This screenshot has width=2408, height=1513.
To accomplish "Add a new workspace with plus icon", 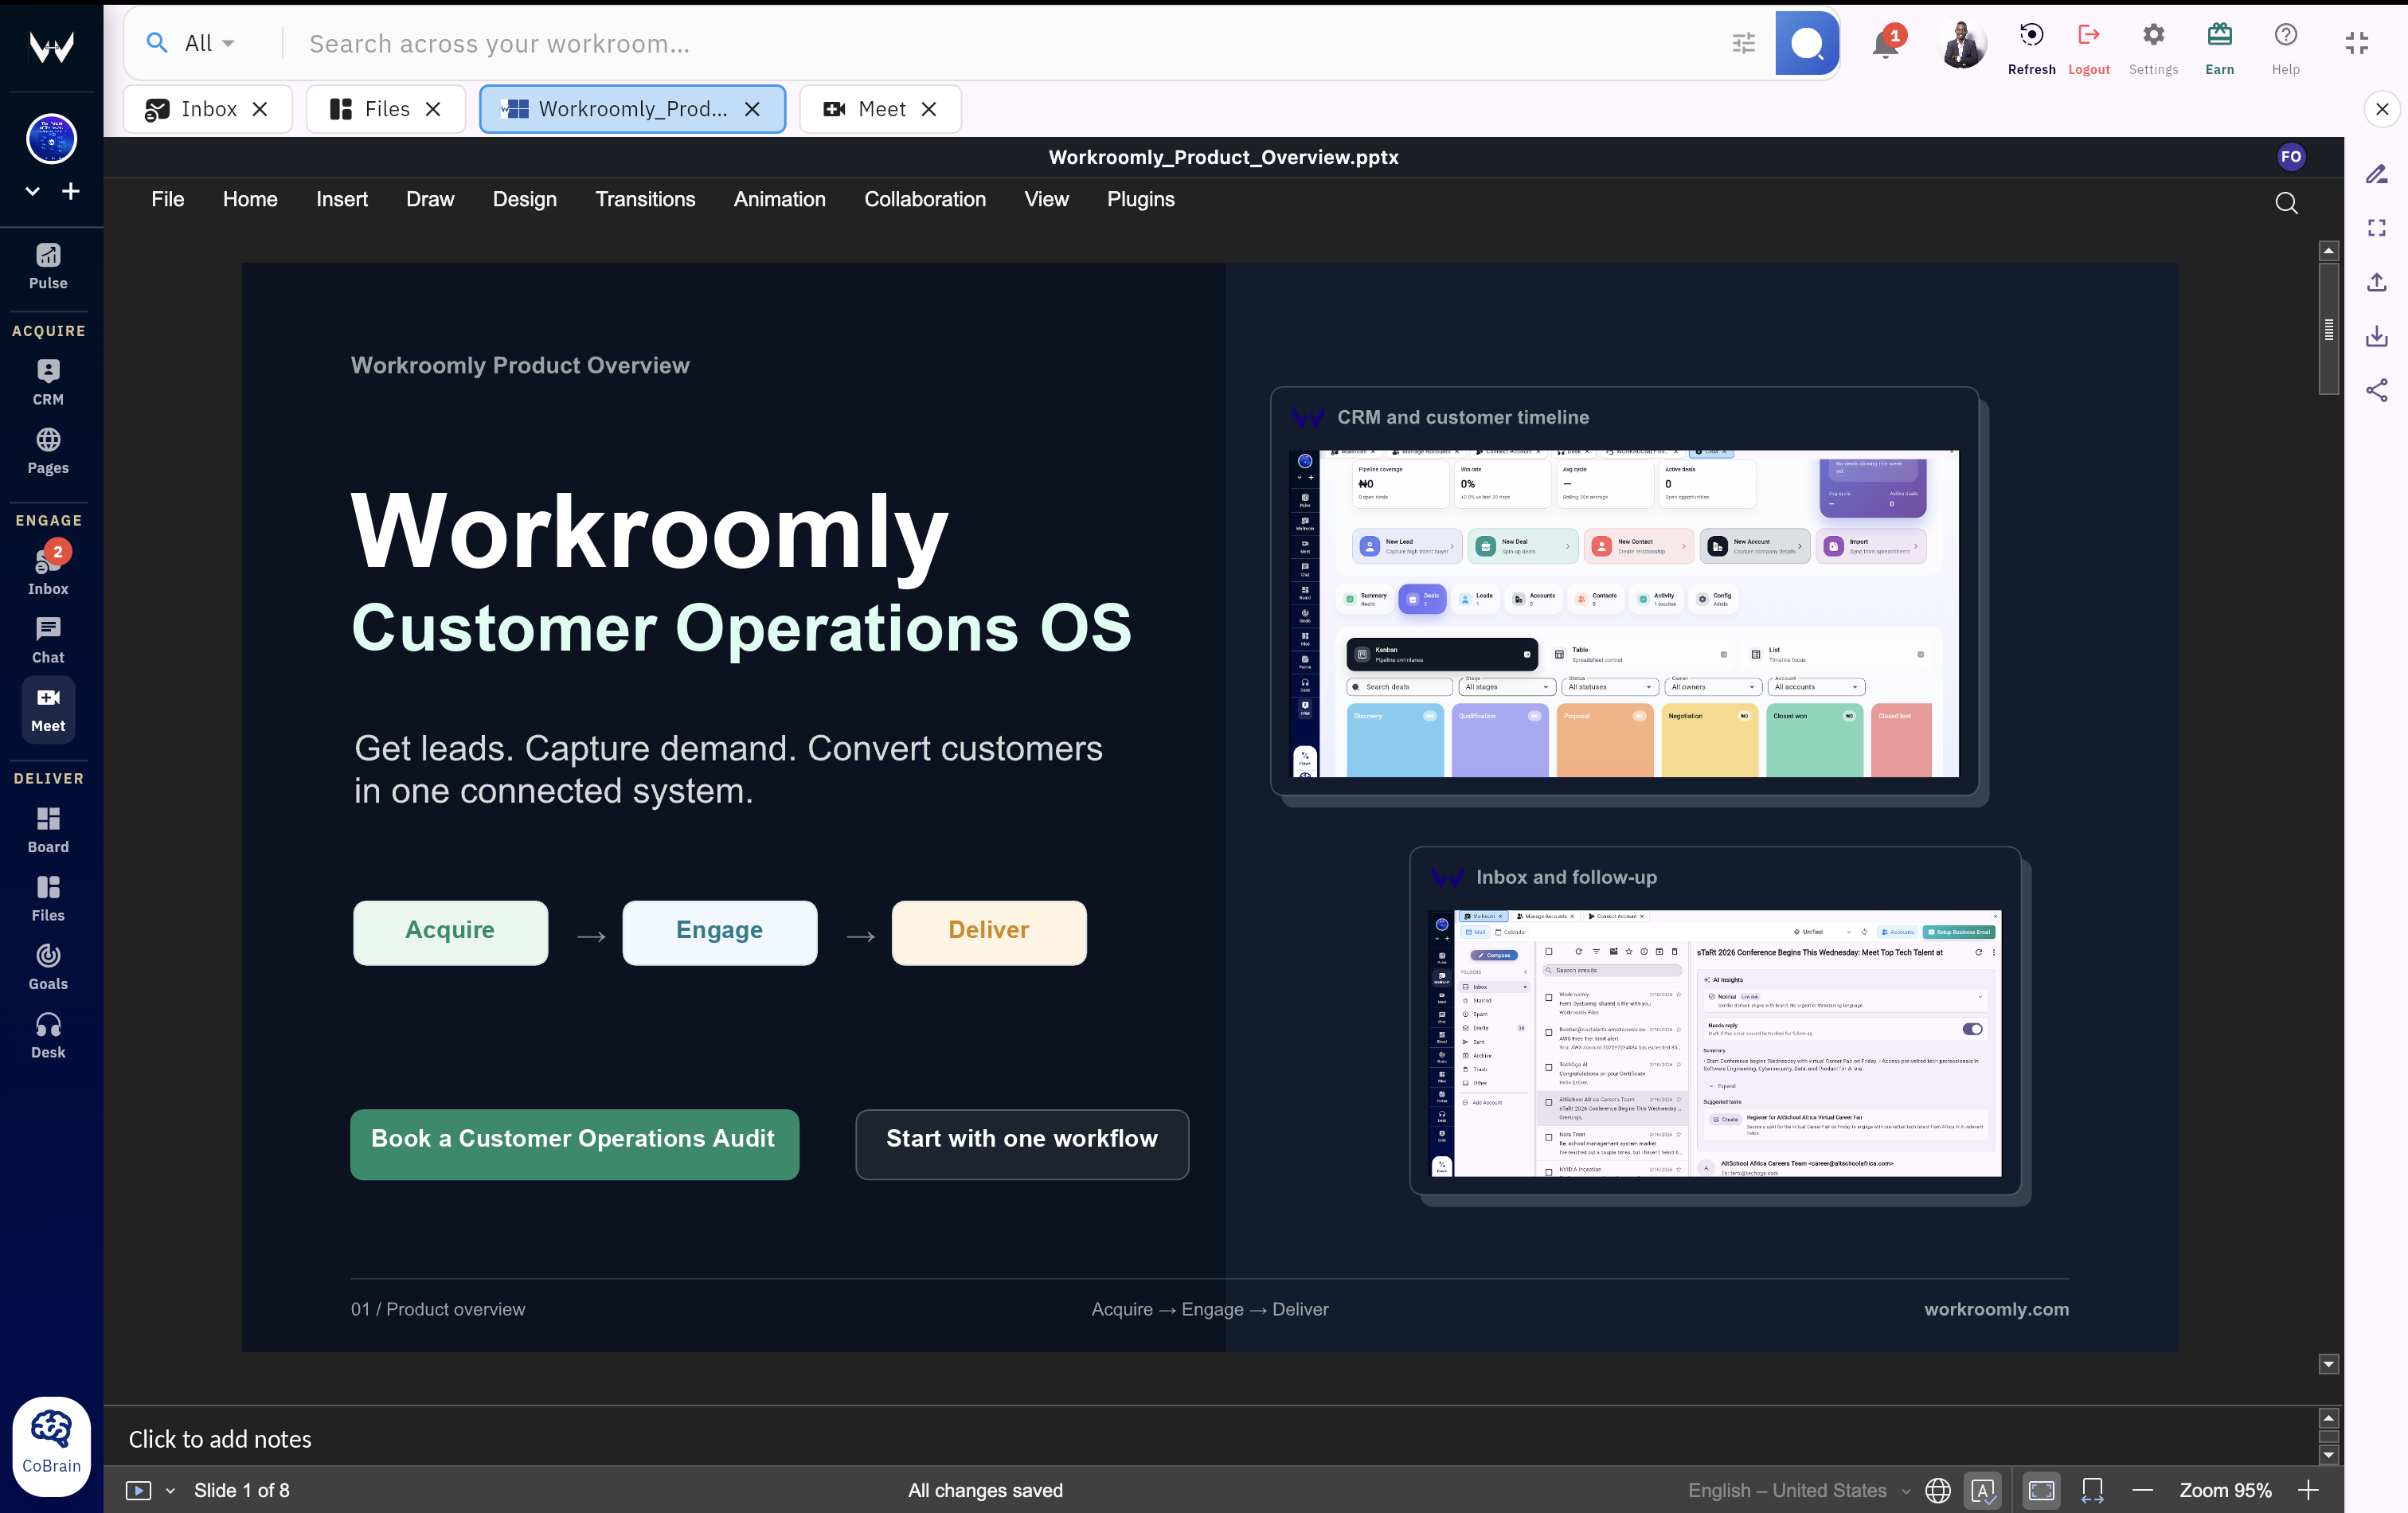I will pos(71,191).
